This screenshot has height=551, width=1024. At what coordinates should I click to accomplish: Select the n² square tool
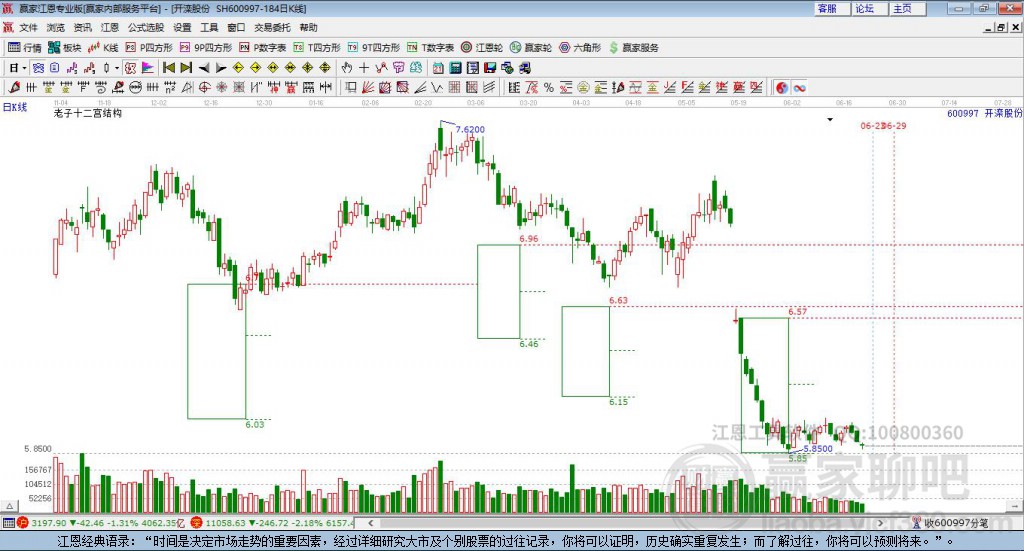(x=170, y=87)
